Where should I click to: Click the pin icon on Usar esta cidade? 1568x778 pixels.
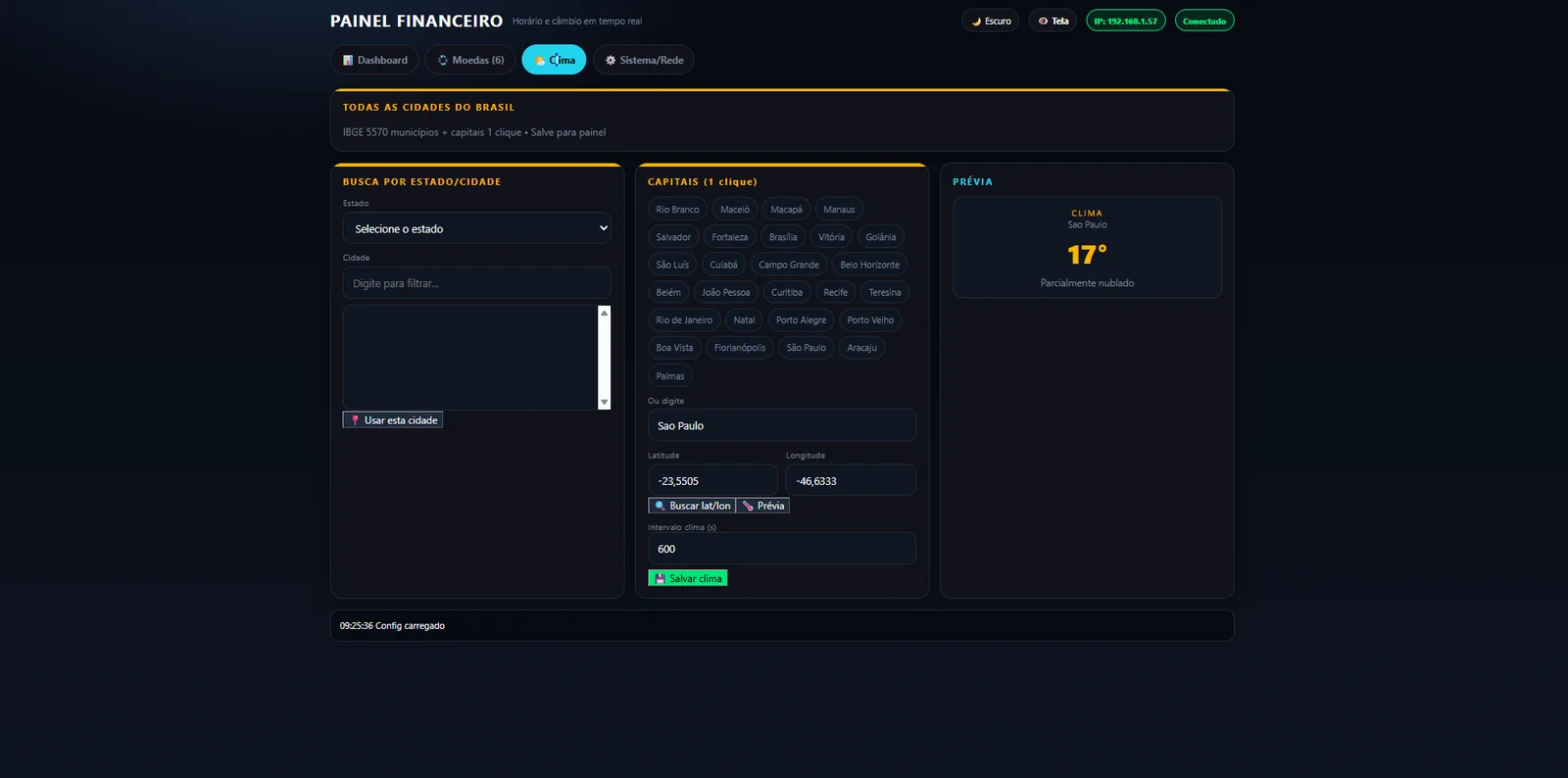tap(354, 420)
